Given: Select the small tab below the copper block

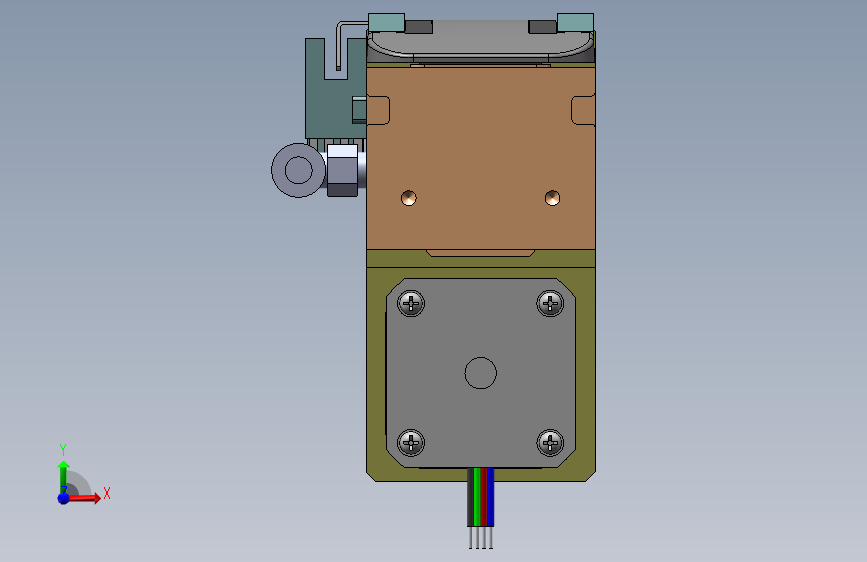Looking at the screenshot, I should (480, 253).
